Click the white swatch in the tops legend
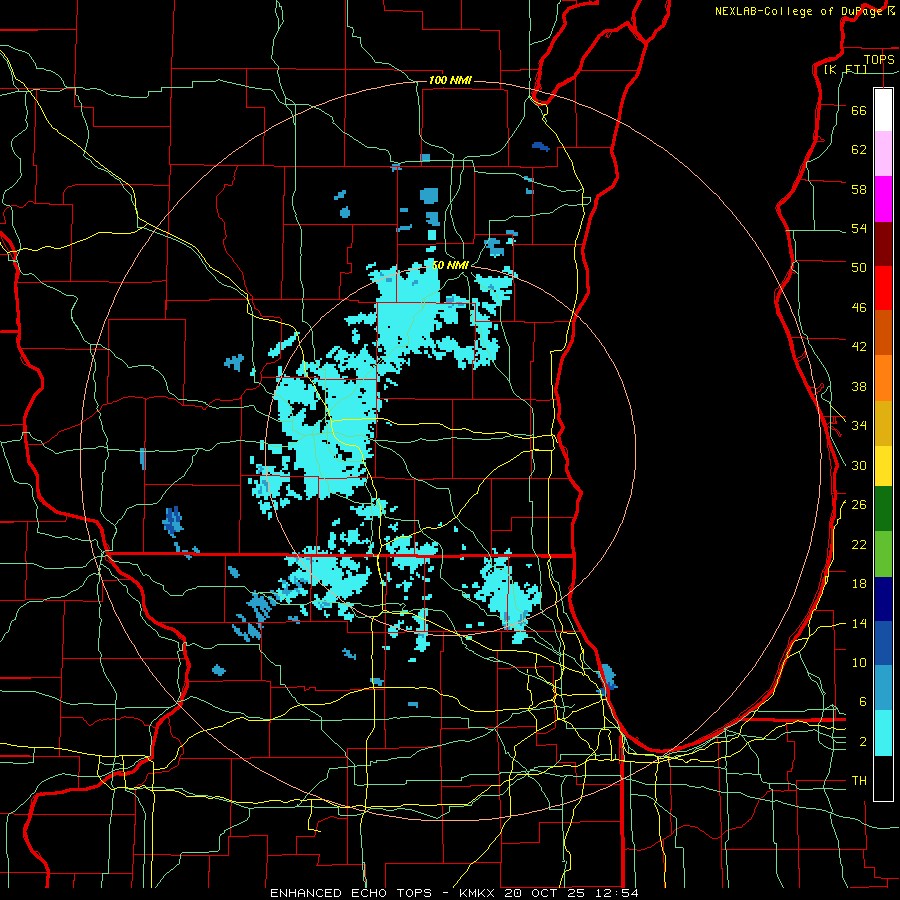900x900 pixels. point(883,110)
